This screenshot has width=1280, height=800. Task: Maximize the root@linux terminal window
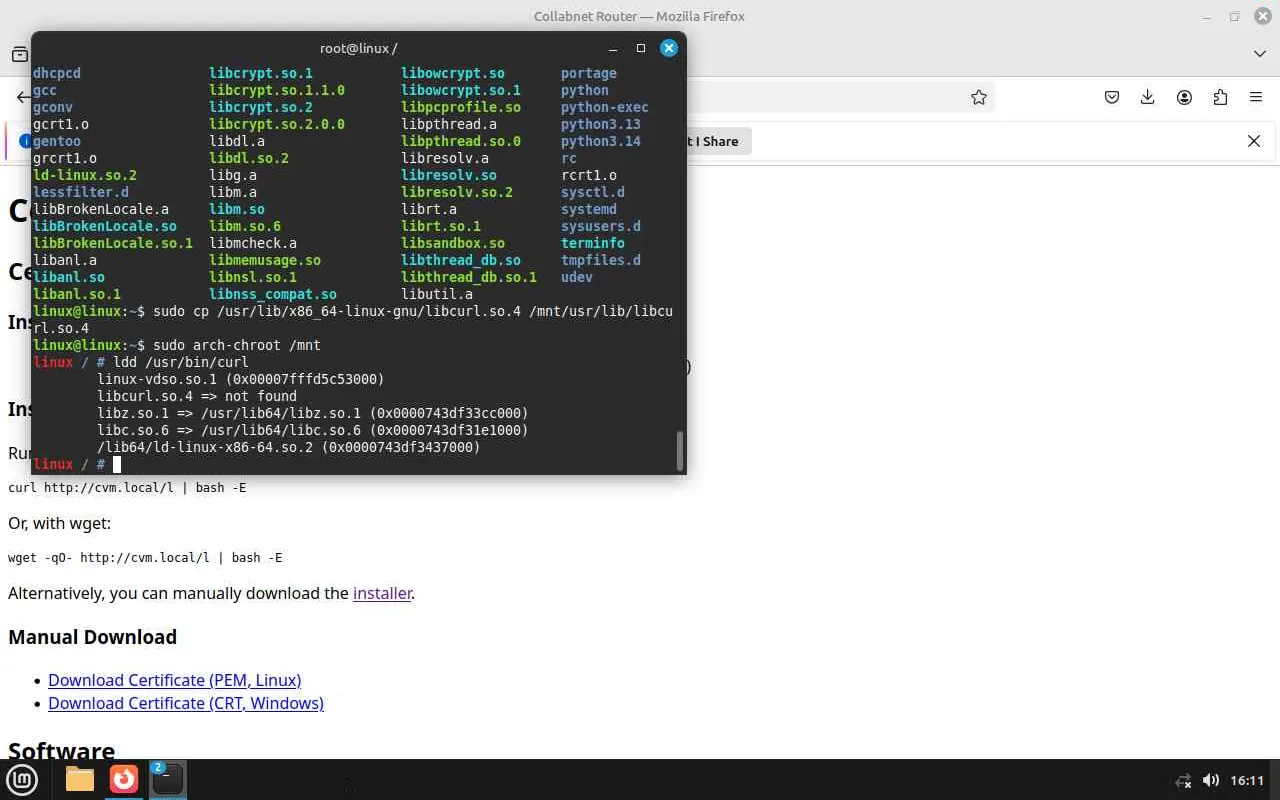coord(641,47)
